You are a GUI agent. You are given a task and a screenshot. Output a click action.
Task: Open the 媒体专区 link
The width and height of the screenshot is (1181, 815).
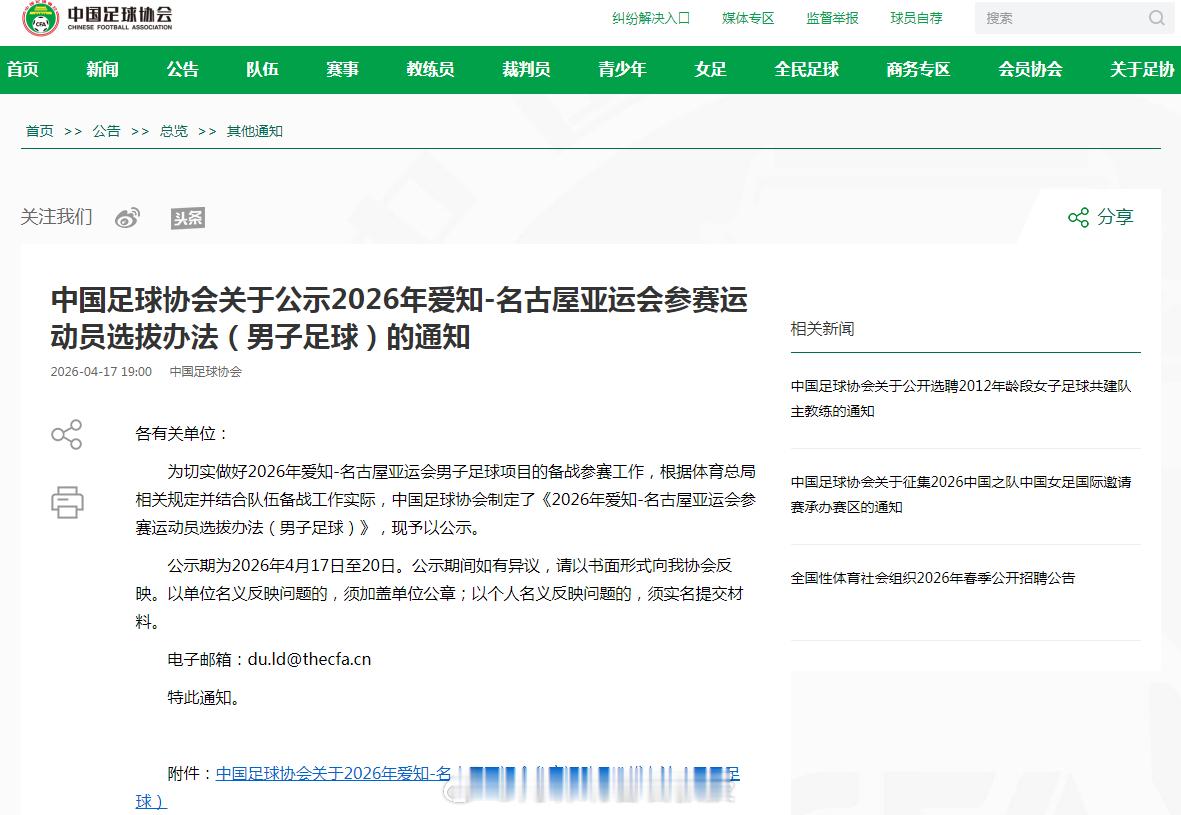748,17
